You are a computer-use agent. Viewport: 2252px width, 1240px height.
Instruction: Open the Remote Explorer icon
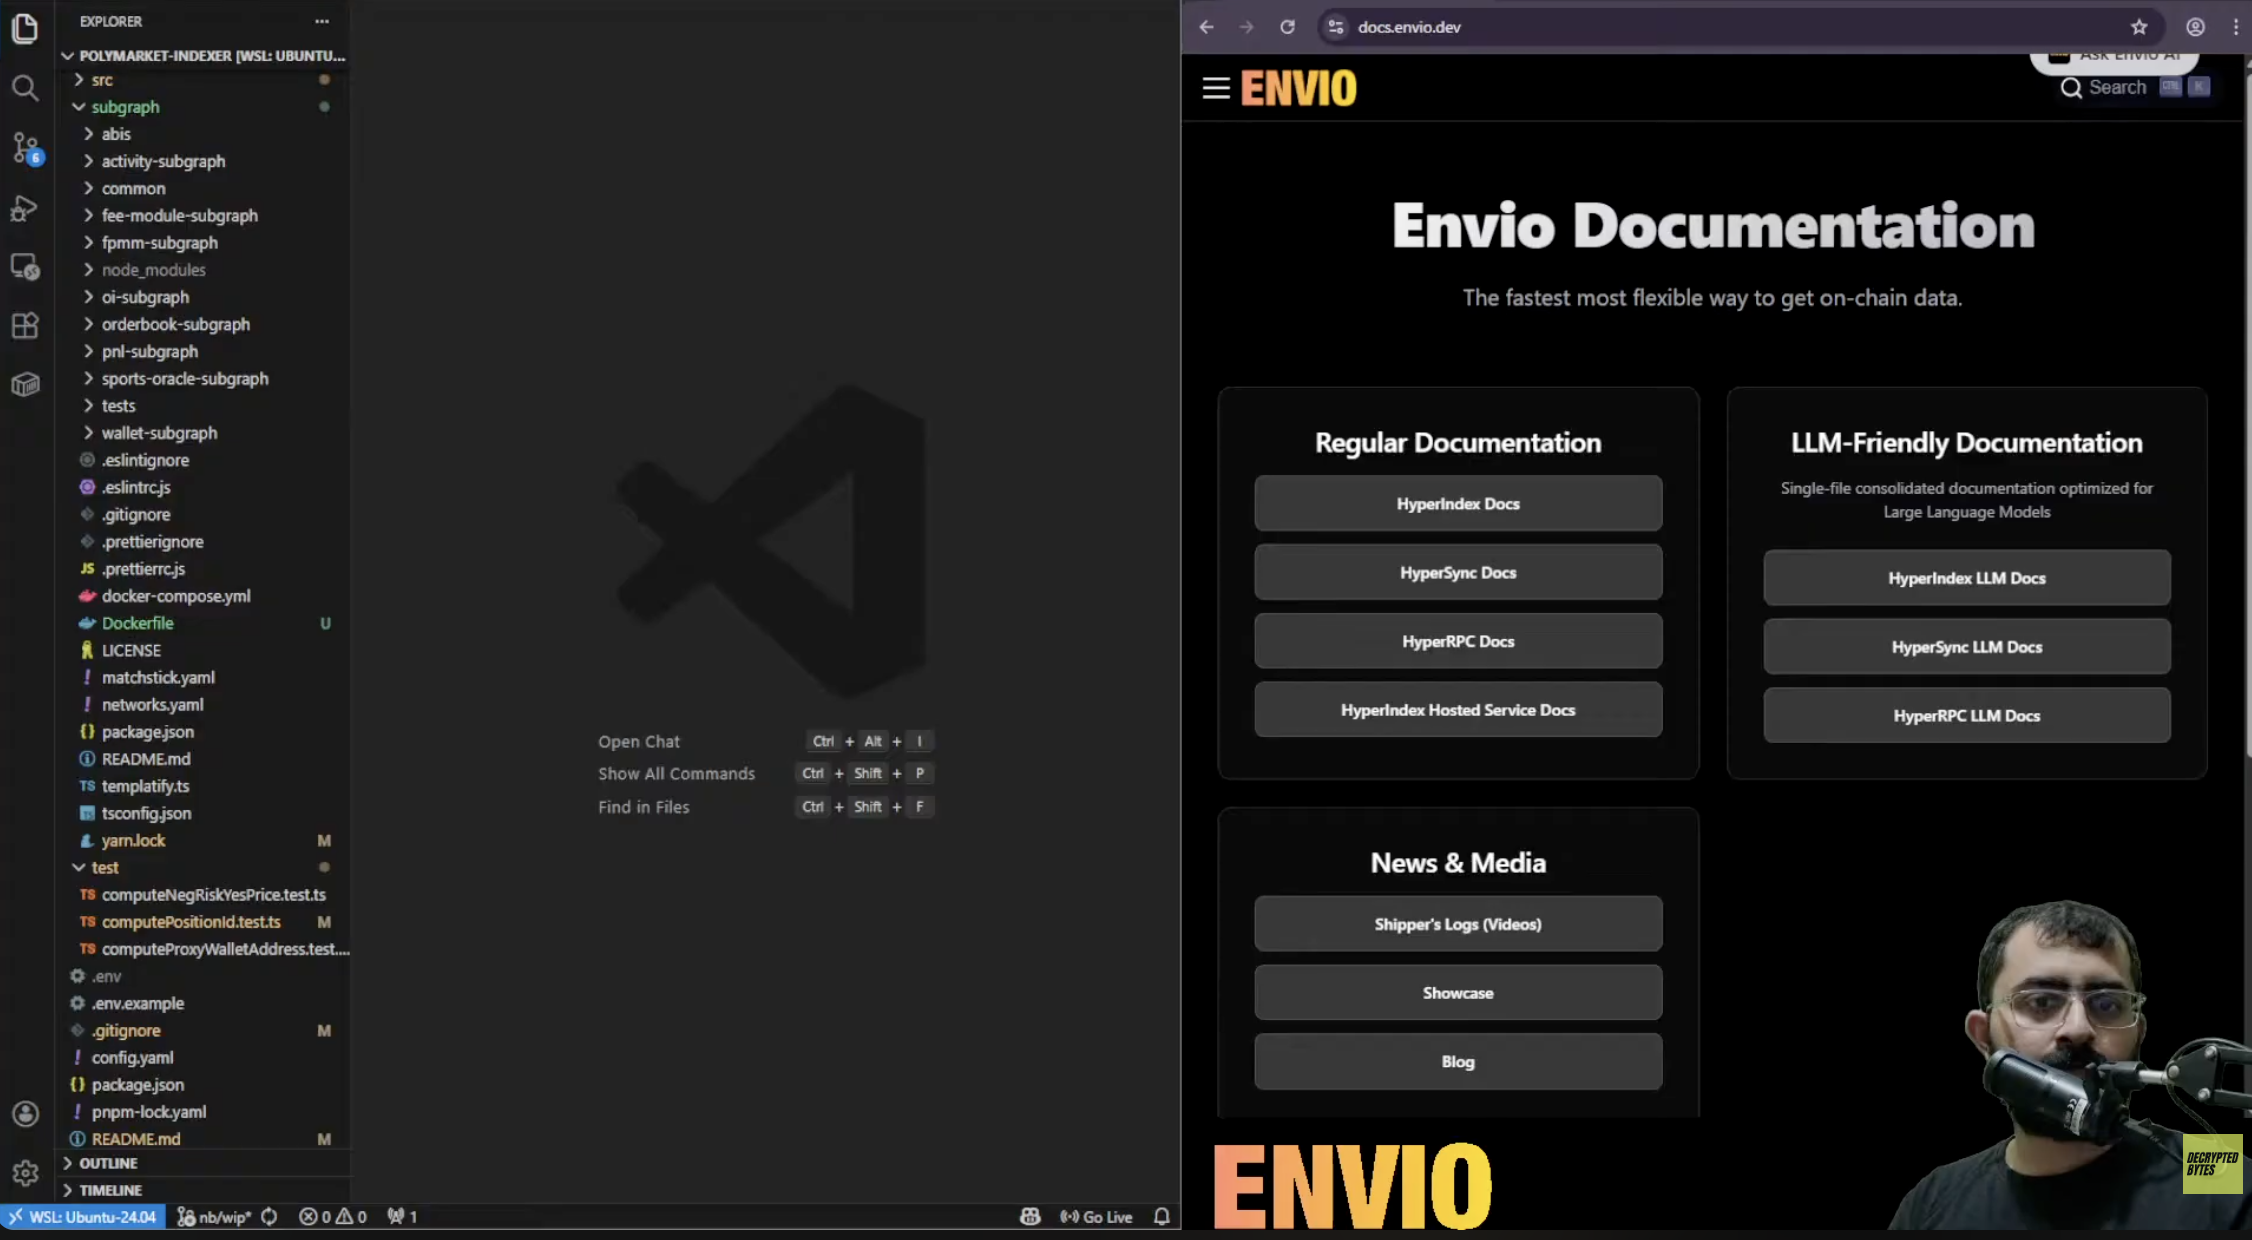(x=25, y=267)
